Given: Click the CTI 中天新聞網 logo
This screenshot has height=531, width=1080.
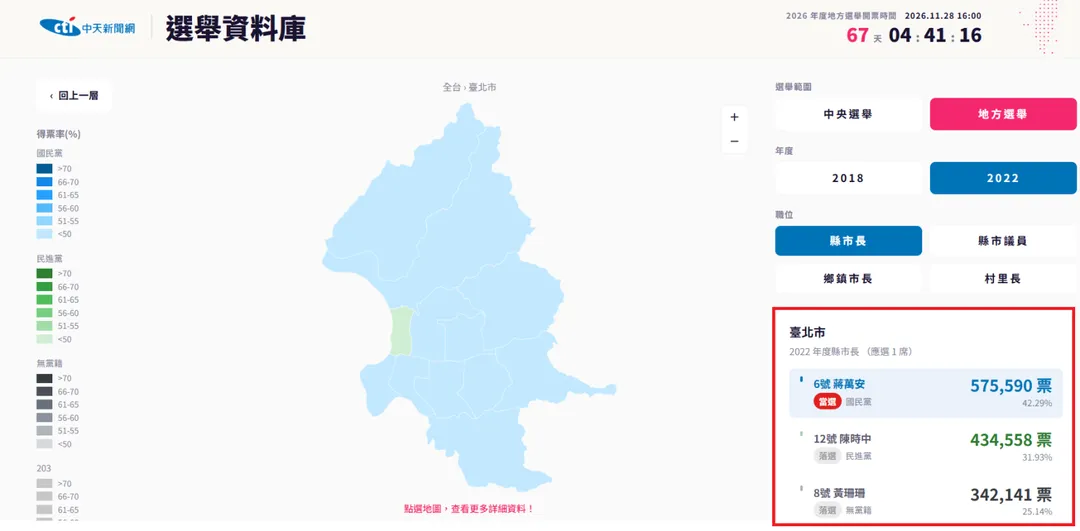Looking at the screenshot, I should pos(87,28).
